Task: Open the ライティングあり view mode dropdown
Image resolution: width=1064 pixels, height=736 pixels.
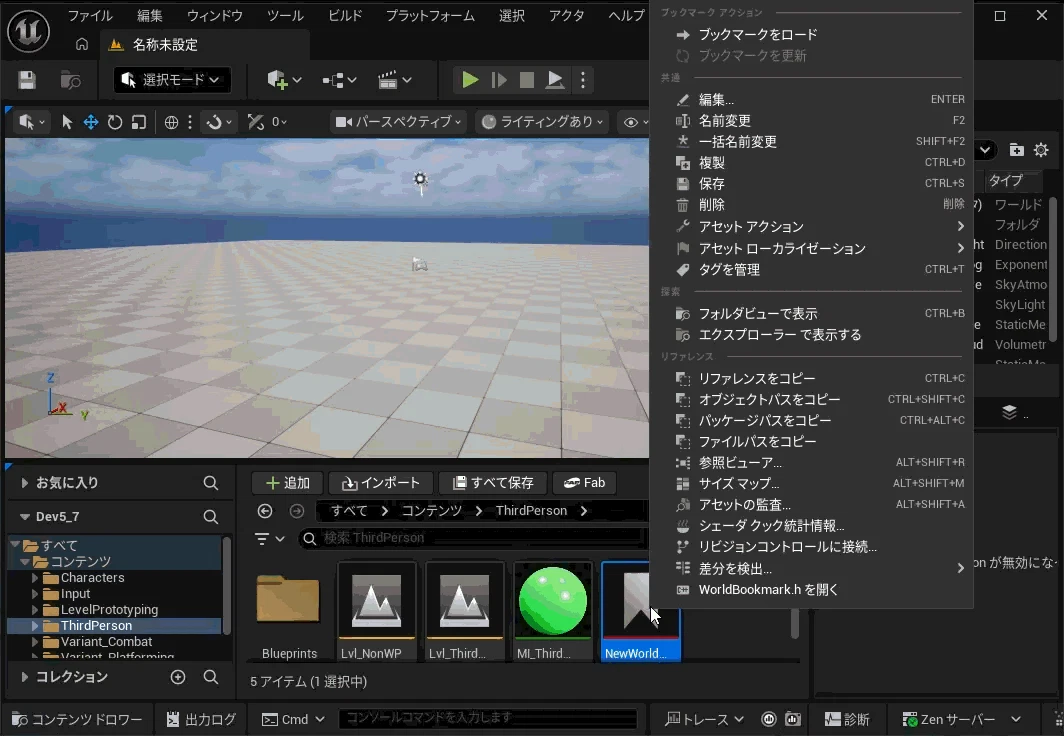Action: coord(543,122)
